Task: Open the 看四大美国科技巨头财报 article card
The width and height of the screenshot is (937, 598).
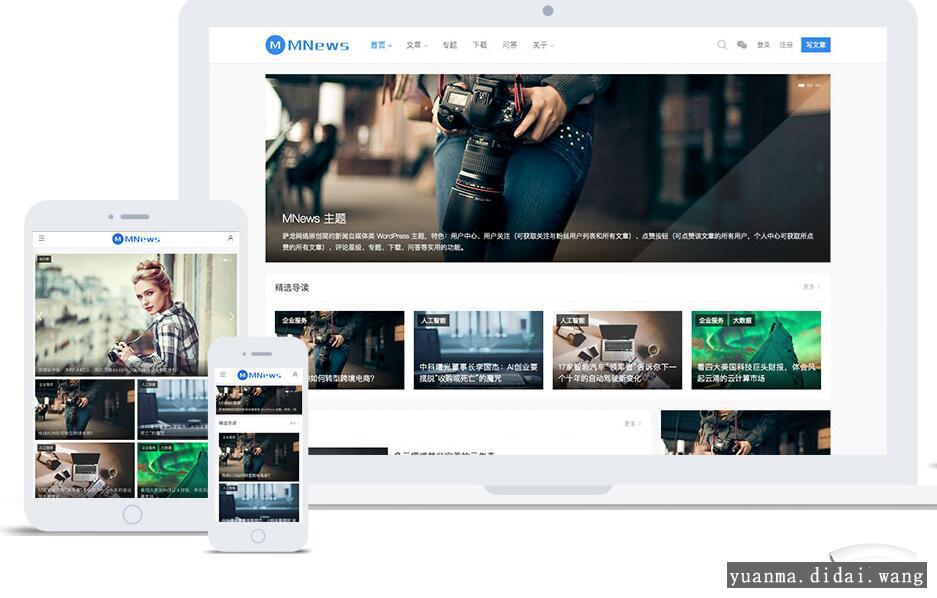Action: click(x=756, y=350)
